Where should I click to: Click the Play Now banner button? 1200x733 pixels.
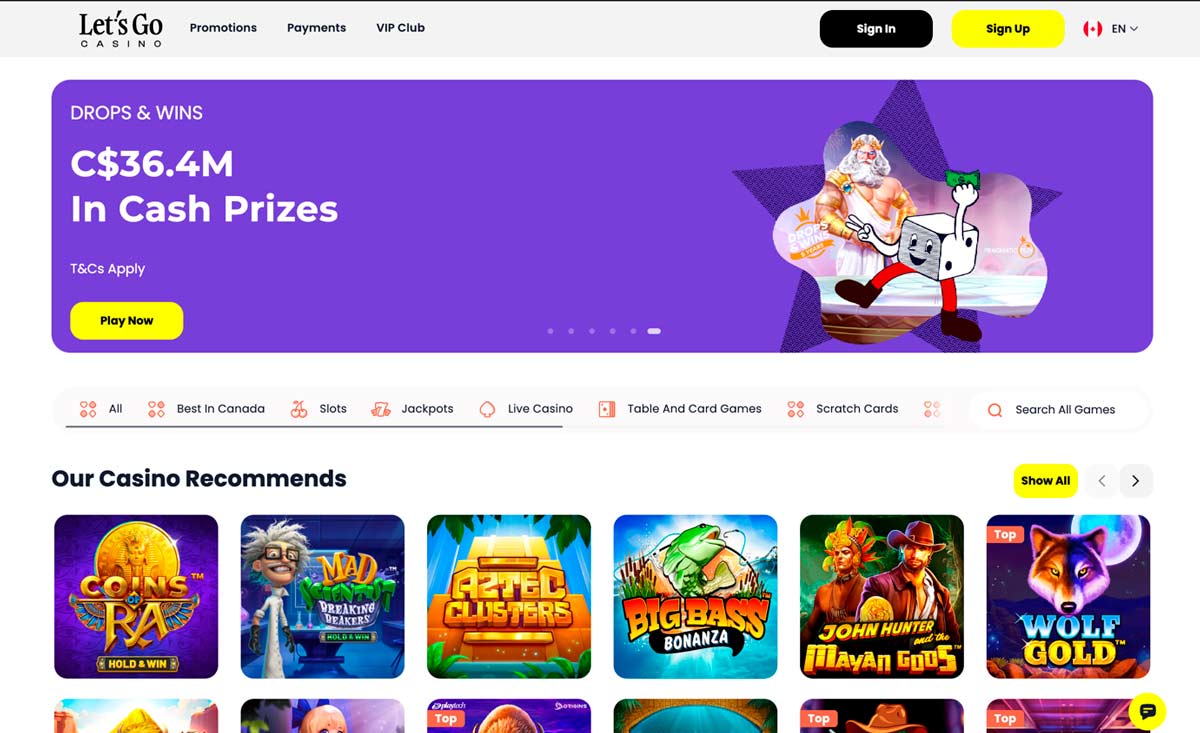pyautogui.click(x=126, y=321)
